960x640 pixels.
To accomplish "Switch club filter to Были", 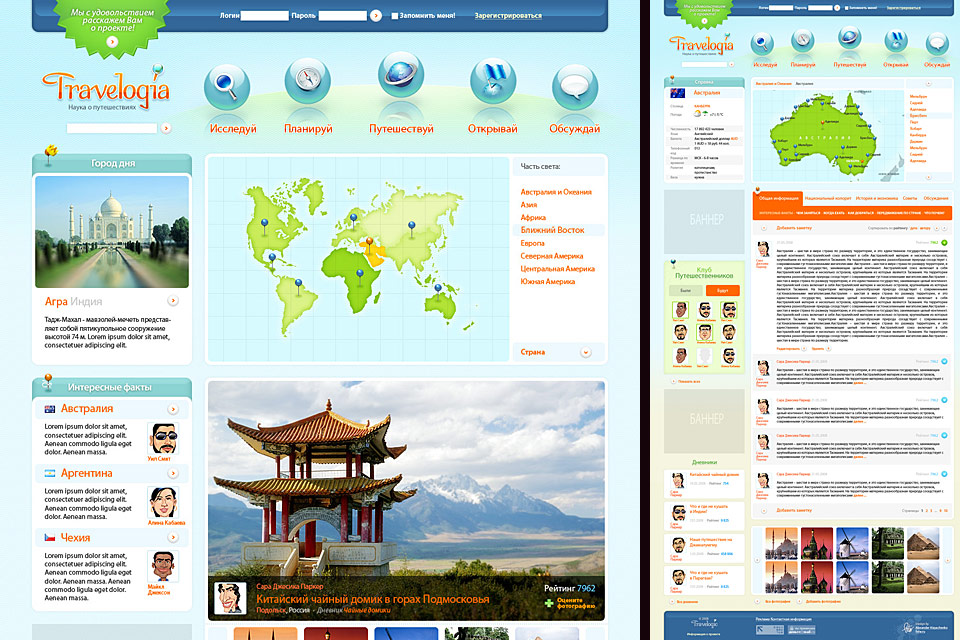I will [686, 290].
